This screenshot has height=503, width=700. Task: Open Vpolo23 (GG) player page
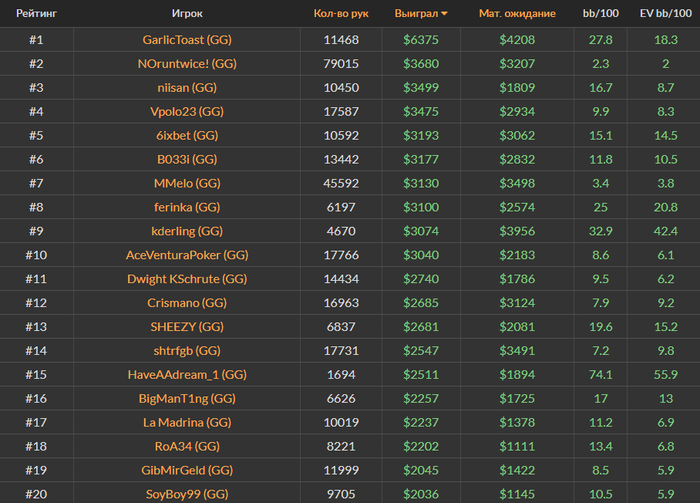187,112
